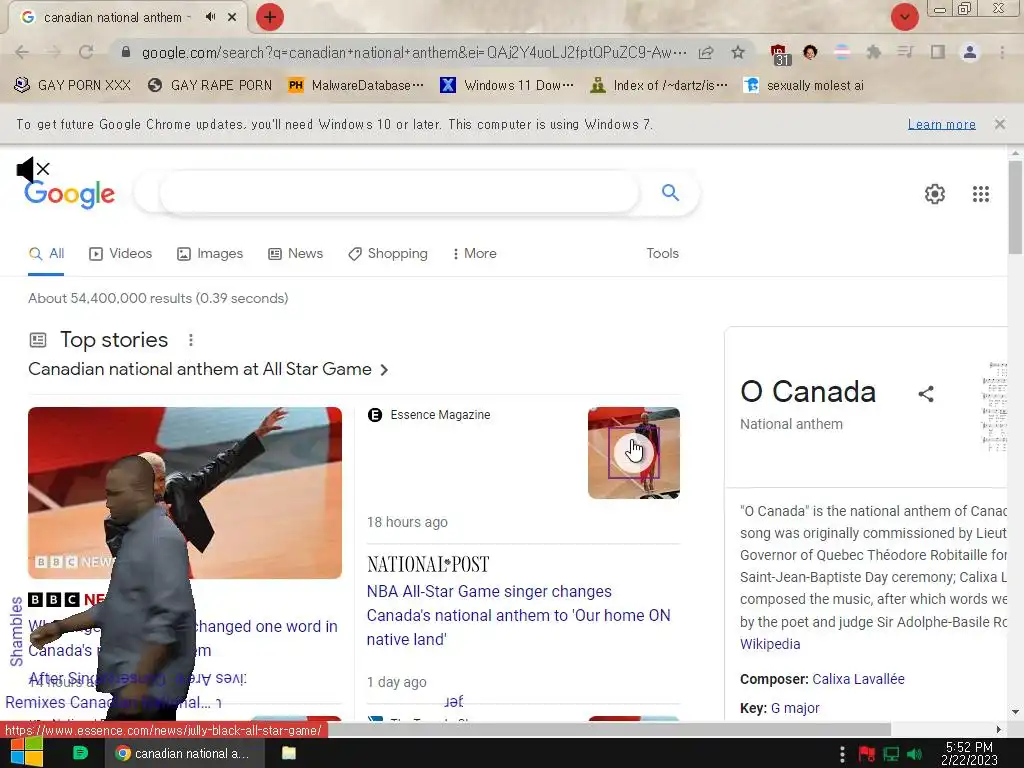Viewport: 1024px width, 768px height.
Task: Show hidden system tray icons
Action: (x=842, y=754)
